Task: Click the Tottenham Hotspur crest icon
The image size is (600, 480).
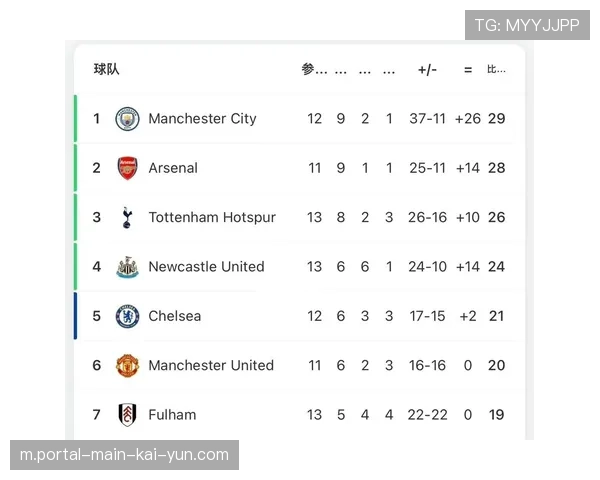Action: point(127,217)
